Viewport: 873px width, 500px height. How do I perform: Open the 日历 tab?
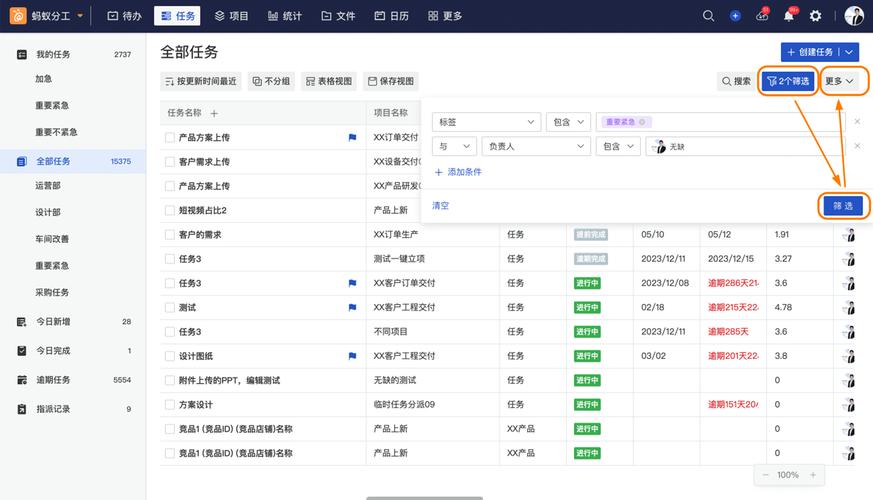click(x=391, y=16)
